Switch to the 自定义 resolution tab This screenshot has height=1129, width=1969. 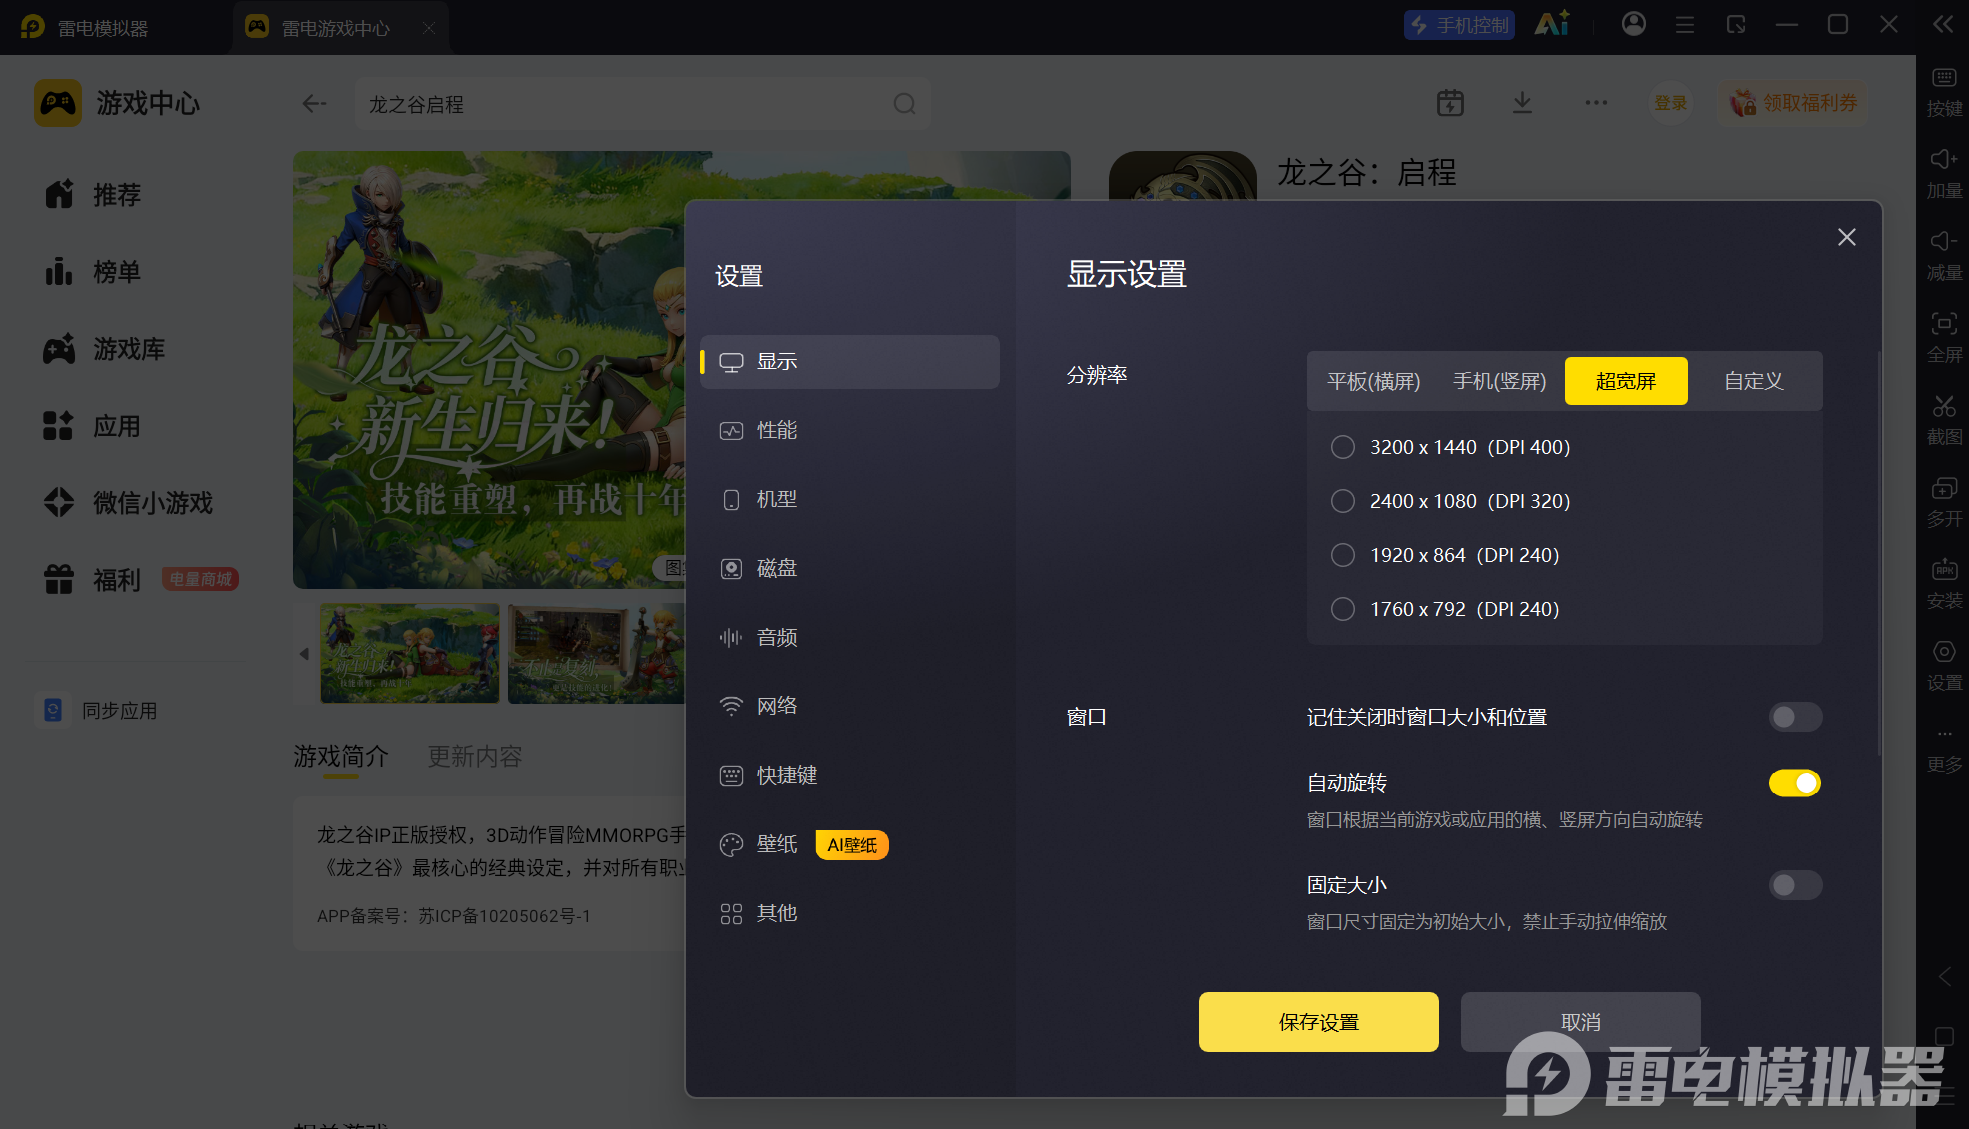click(x=1753, y=381)
